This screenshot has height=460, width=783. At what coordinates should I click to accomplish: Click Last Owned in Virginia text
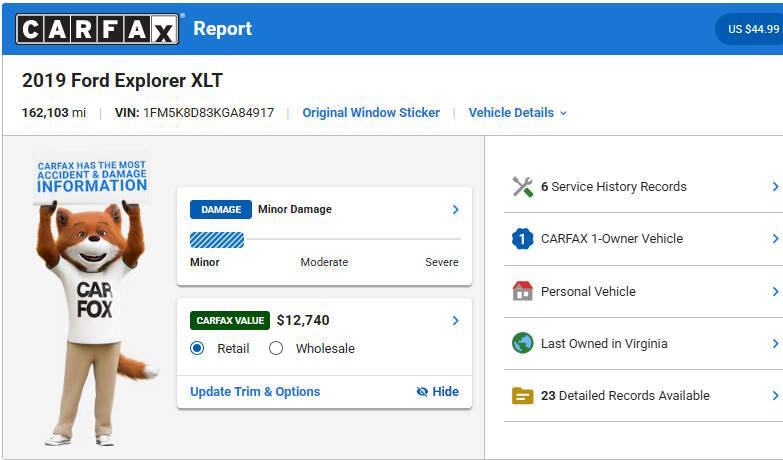(604, 344)
